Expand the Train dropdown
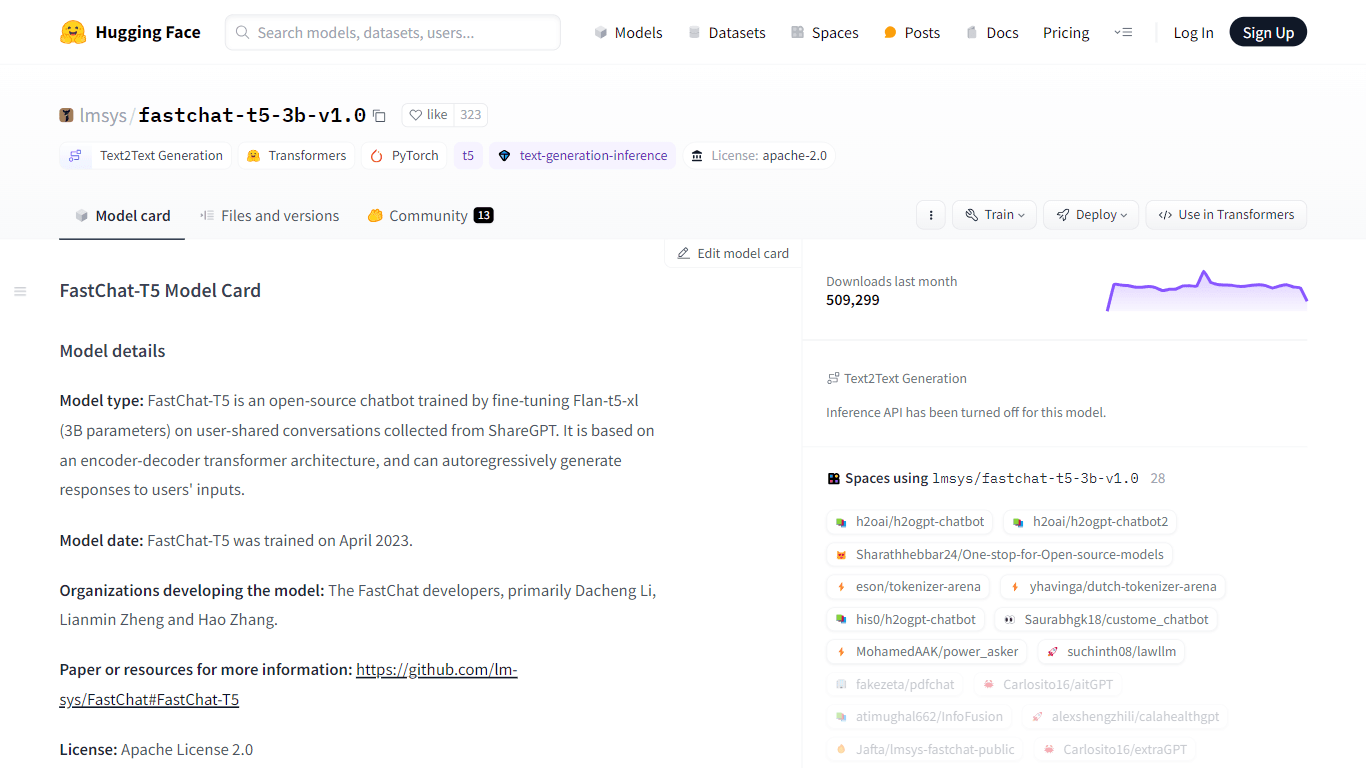The image size is (1366, 768). [x=994, y=215]
